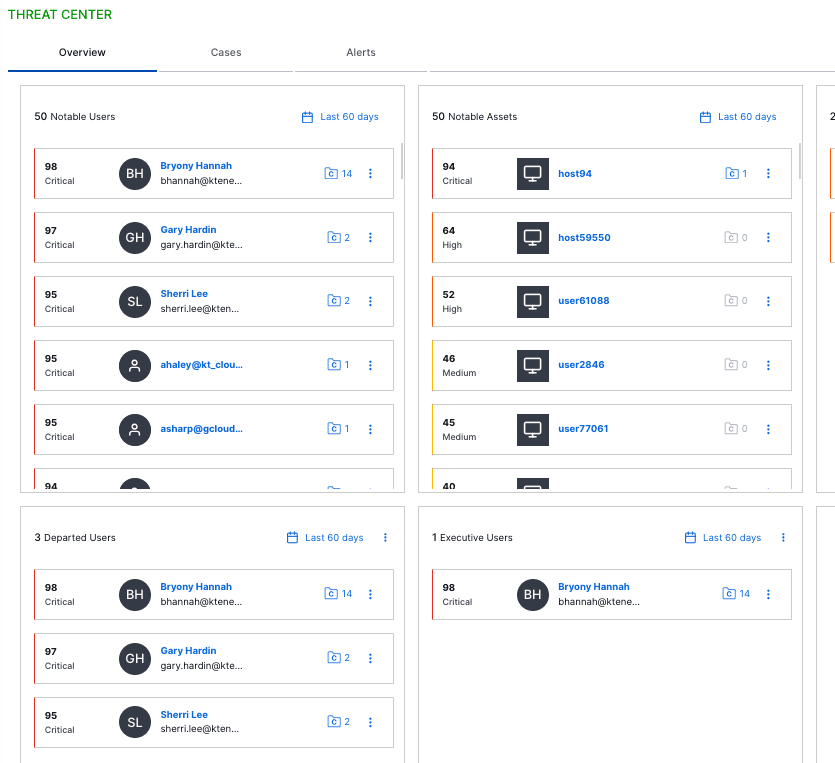The width and height of the screenshot is (835, 763).
Task: Click cases icon for Sherri Lee in Notable Users
Action: 334,301
